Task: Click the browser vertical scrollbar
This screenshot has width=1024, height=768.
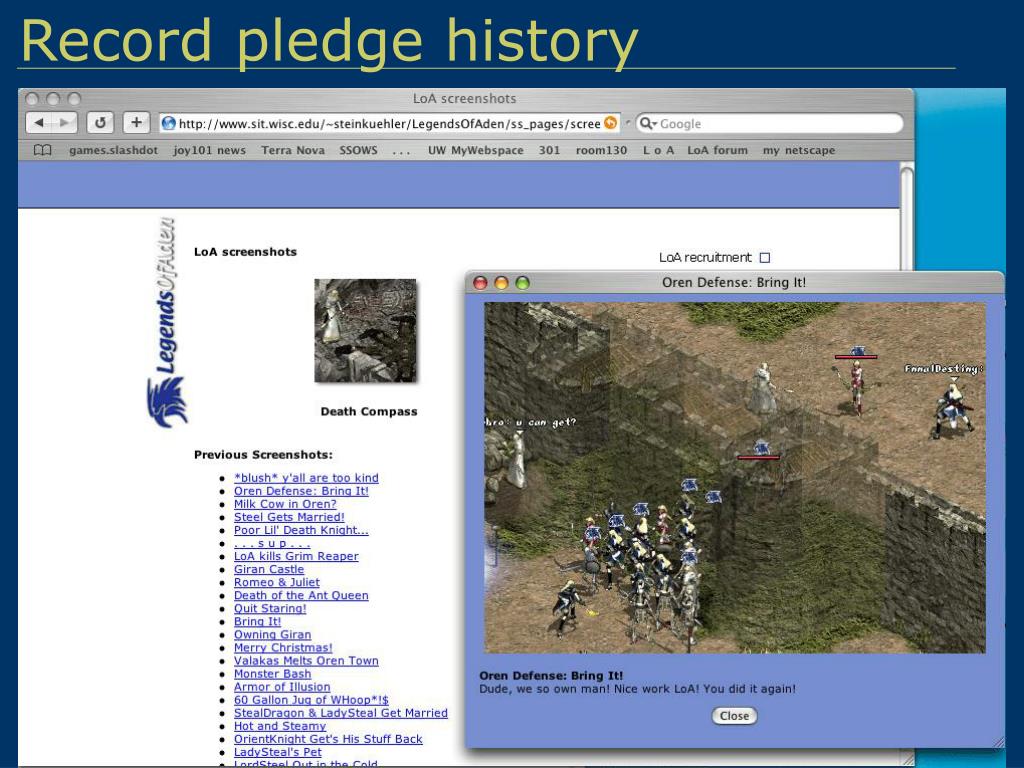Action: (x=906, y=219)
